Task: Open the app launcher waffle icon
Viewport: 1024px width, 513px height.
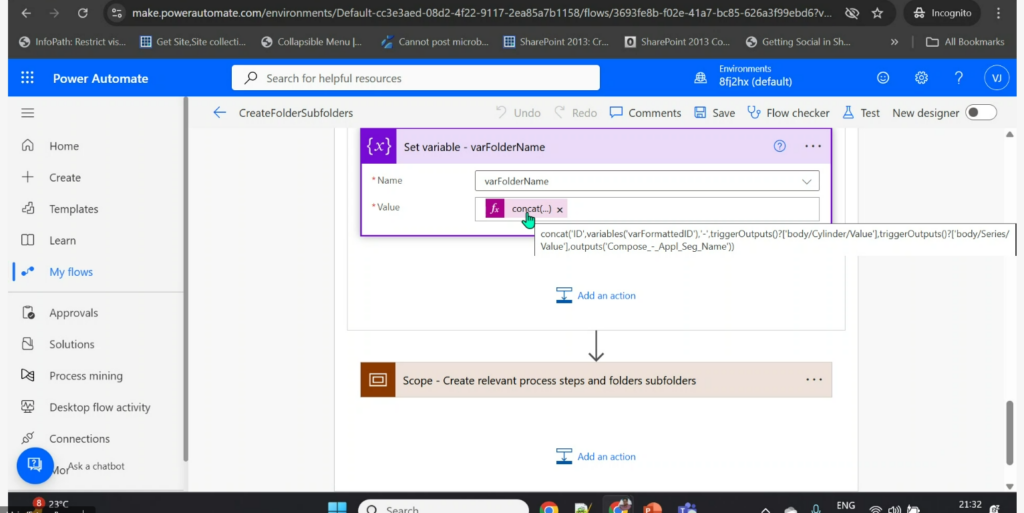Action: (x=27, y=78)
